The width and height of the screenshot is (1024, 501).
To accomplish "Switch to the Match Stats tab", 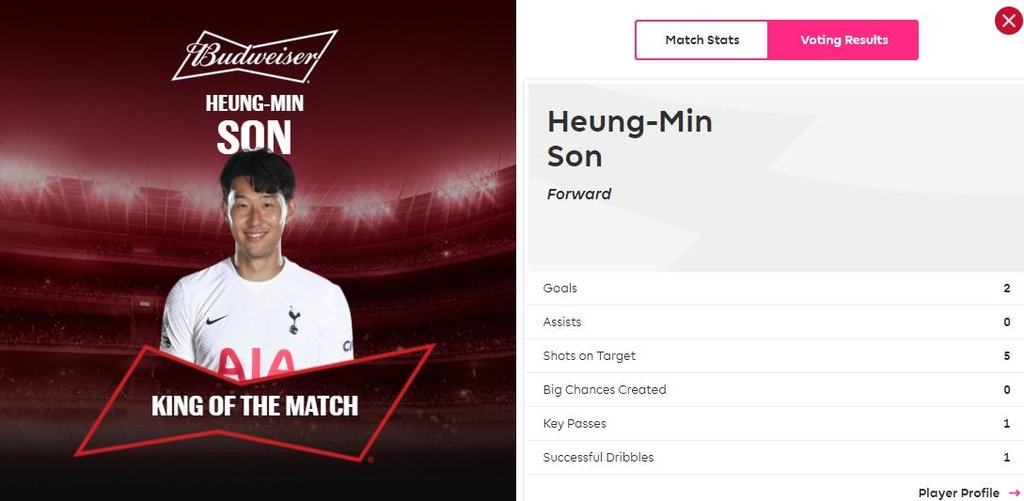I will point(702,40).
